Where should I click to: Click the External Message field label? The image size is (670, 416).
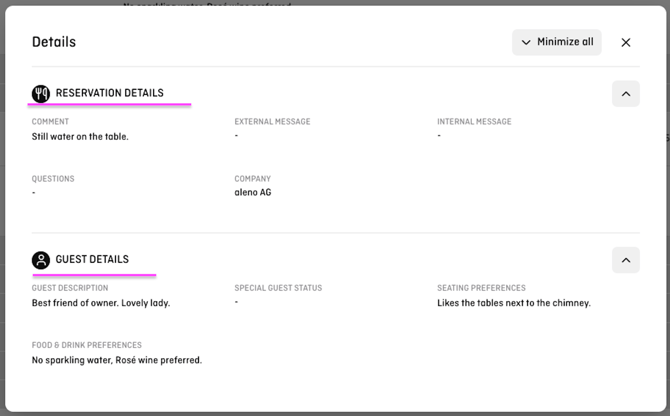[x=272, y=122]
